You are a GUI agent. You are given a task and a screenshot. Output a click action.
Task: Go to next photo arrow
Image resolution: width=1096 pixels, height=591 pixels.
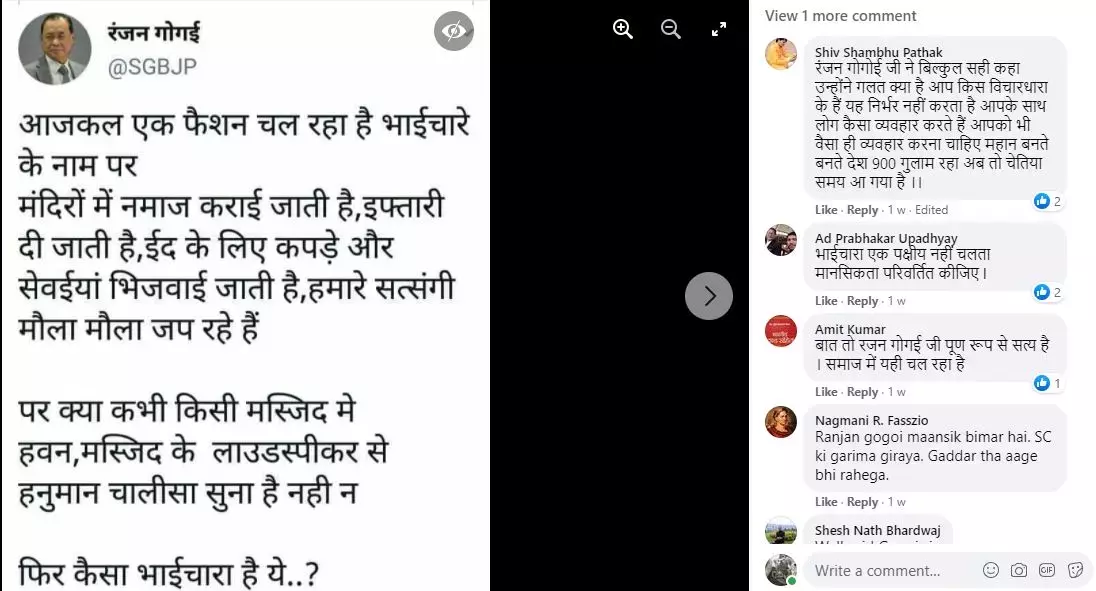pyautogui.click(x=709, y=296)
